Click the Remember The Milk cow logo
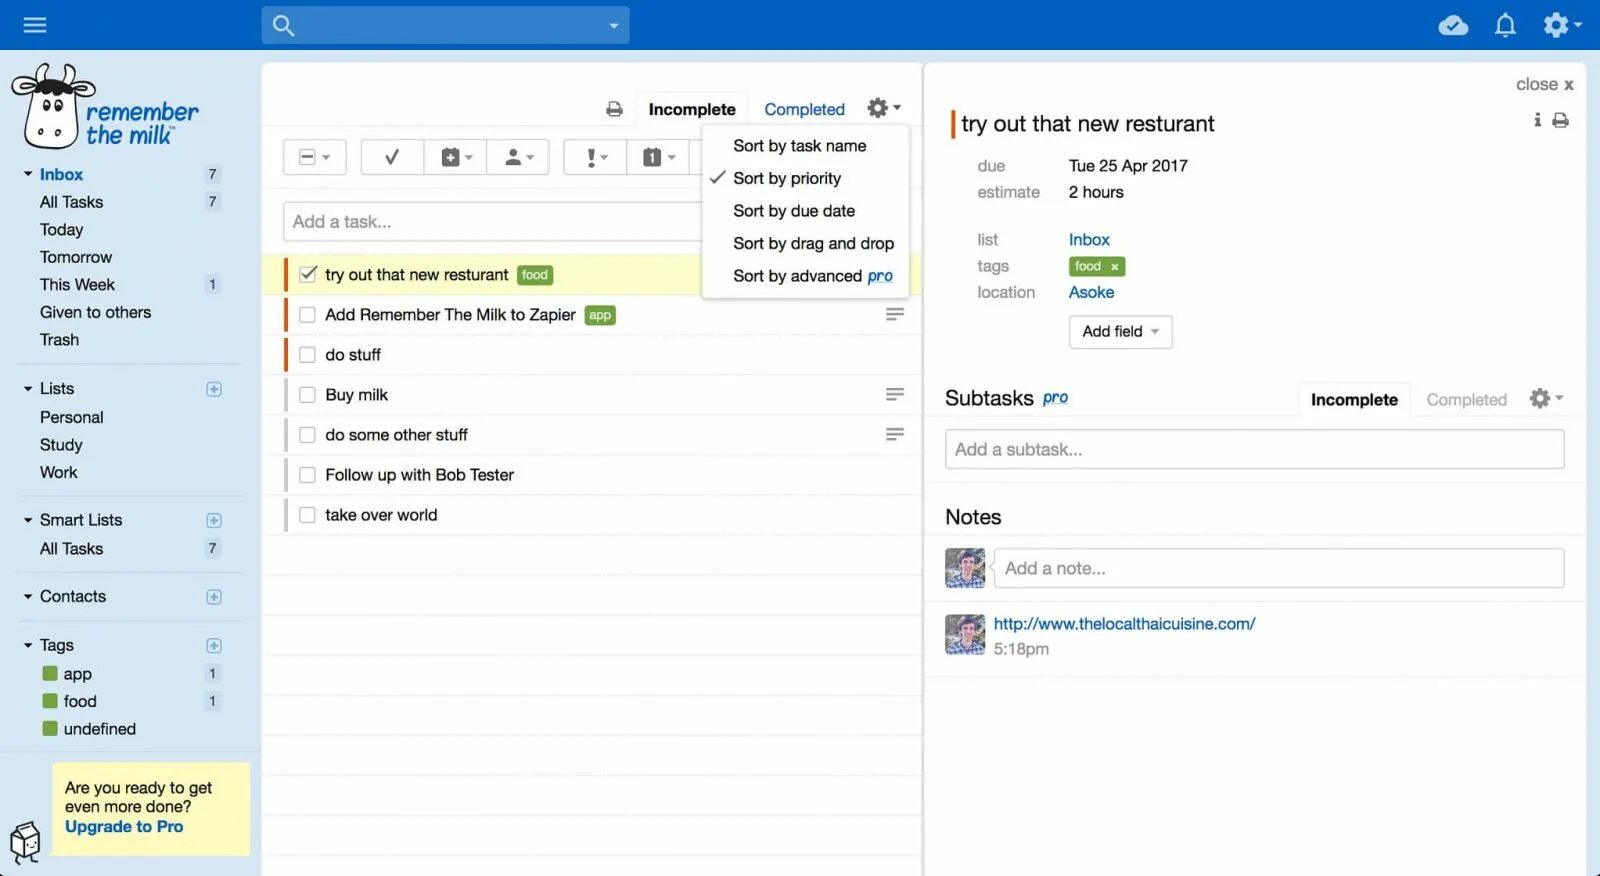1600x876 pixels. [x=105, y=108]
